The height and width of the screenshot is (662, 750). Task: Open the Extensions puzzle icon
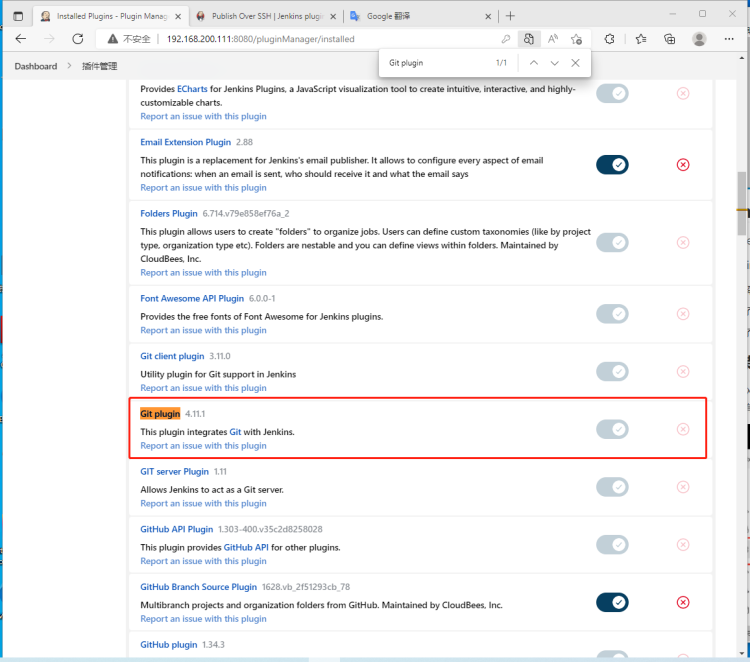(609, 39)
